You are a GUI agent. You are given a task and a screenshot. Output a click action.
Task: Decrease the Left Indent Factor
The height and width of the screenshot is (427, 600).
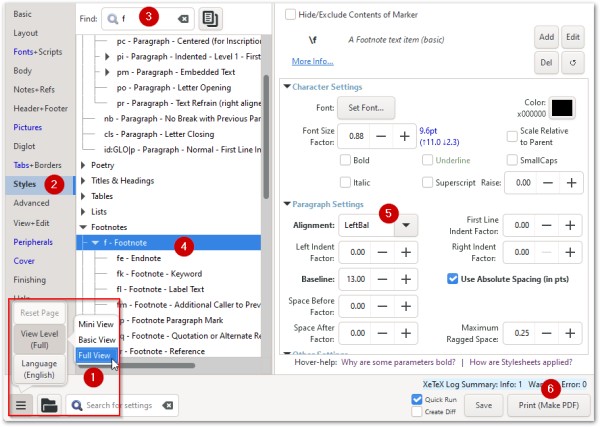point(382,252)
